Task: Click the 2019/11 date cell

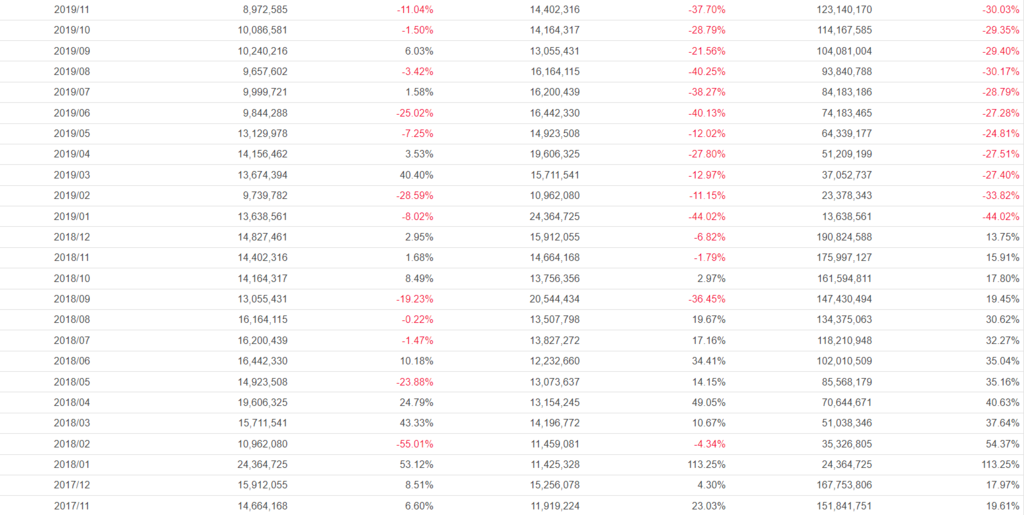Action: tap(71, 9)
